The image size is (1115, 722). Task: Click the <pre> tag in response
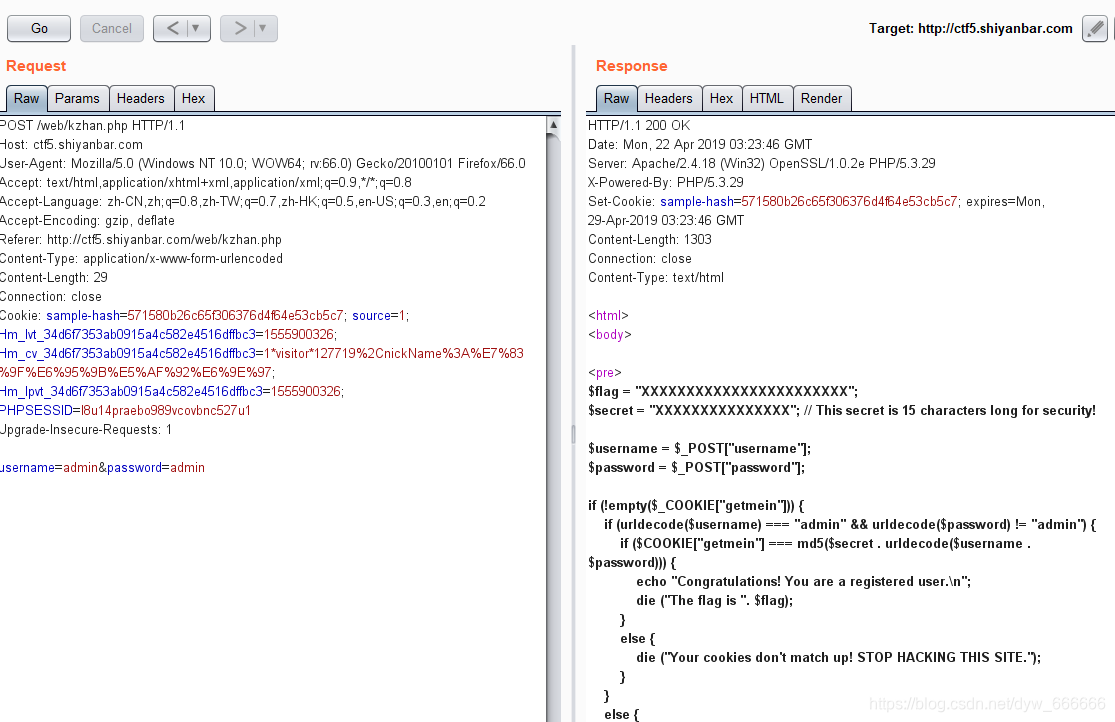(604, 372)
